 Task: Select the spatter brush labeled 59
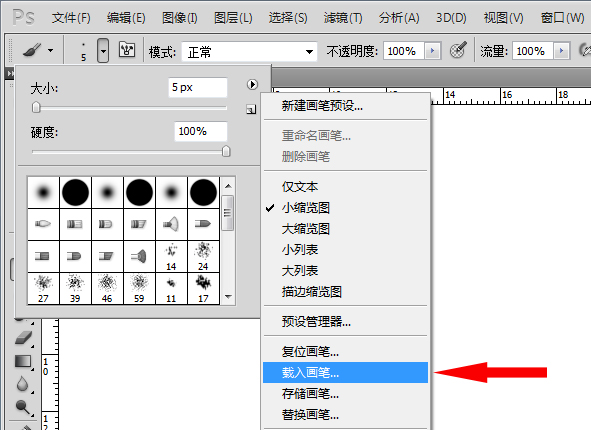(x=139, y=289)
